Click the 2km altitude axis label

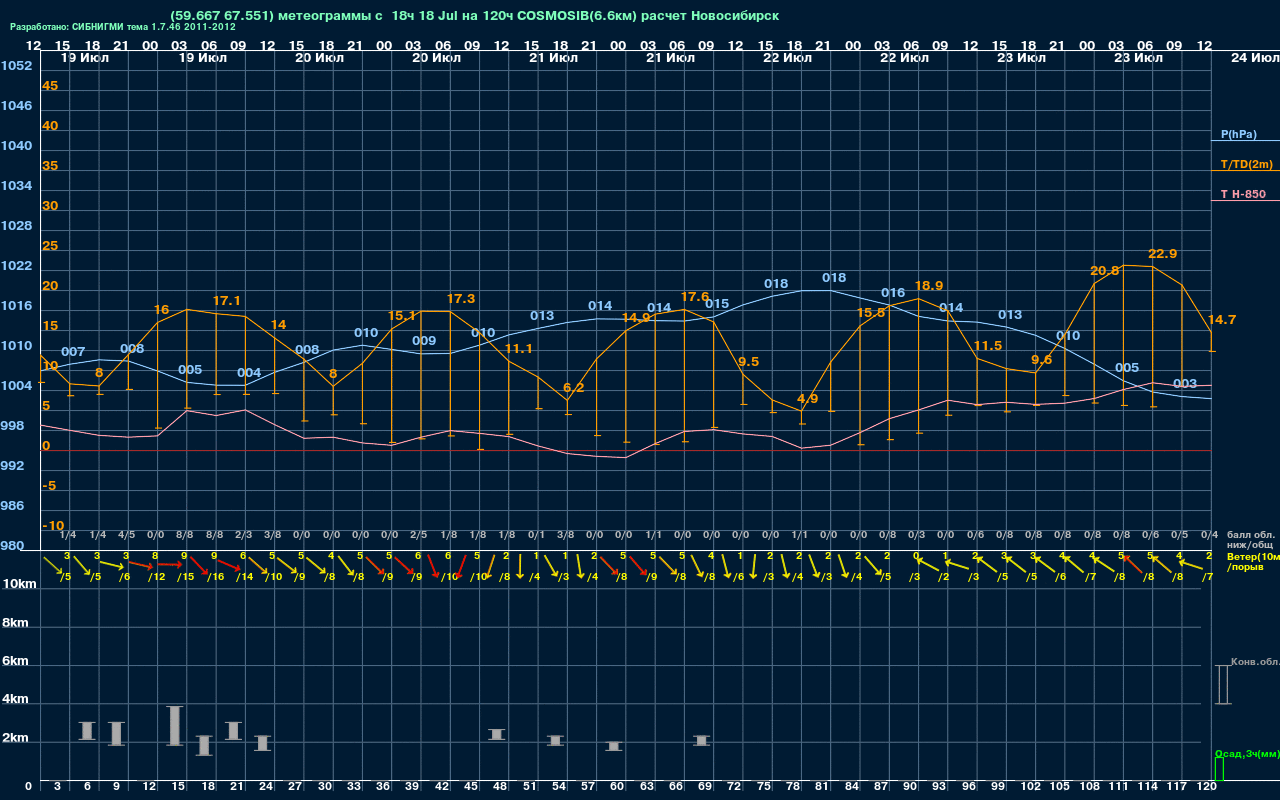pos(14,739)
